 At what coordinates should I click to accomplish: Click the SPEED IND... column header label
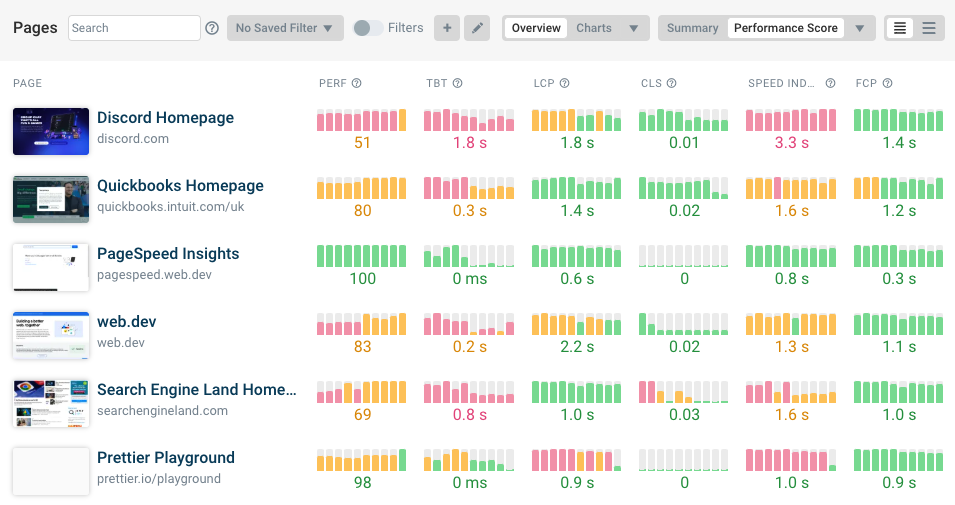pyautogui.click(x=781, y=83)
